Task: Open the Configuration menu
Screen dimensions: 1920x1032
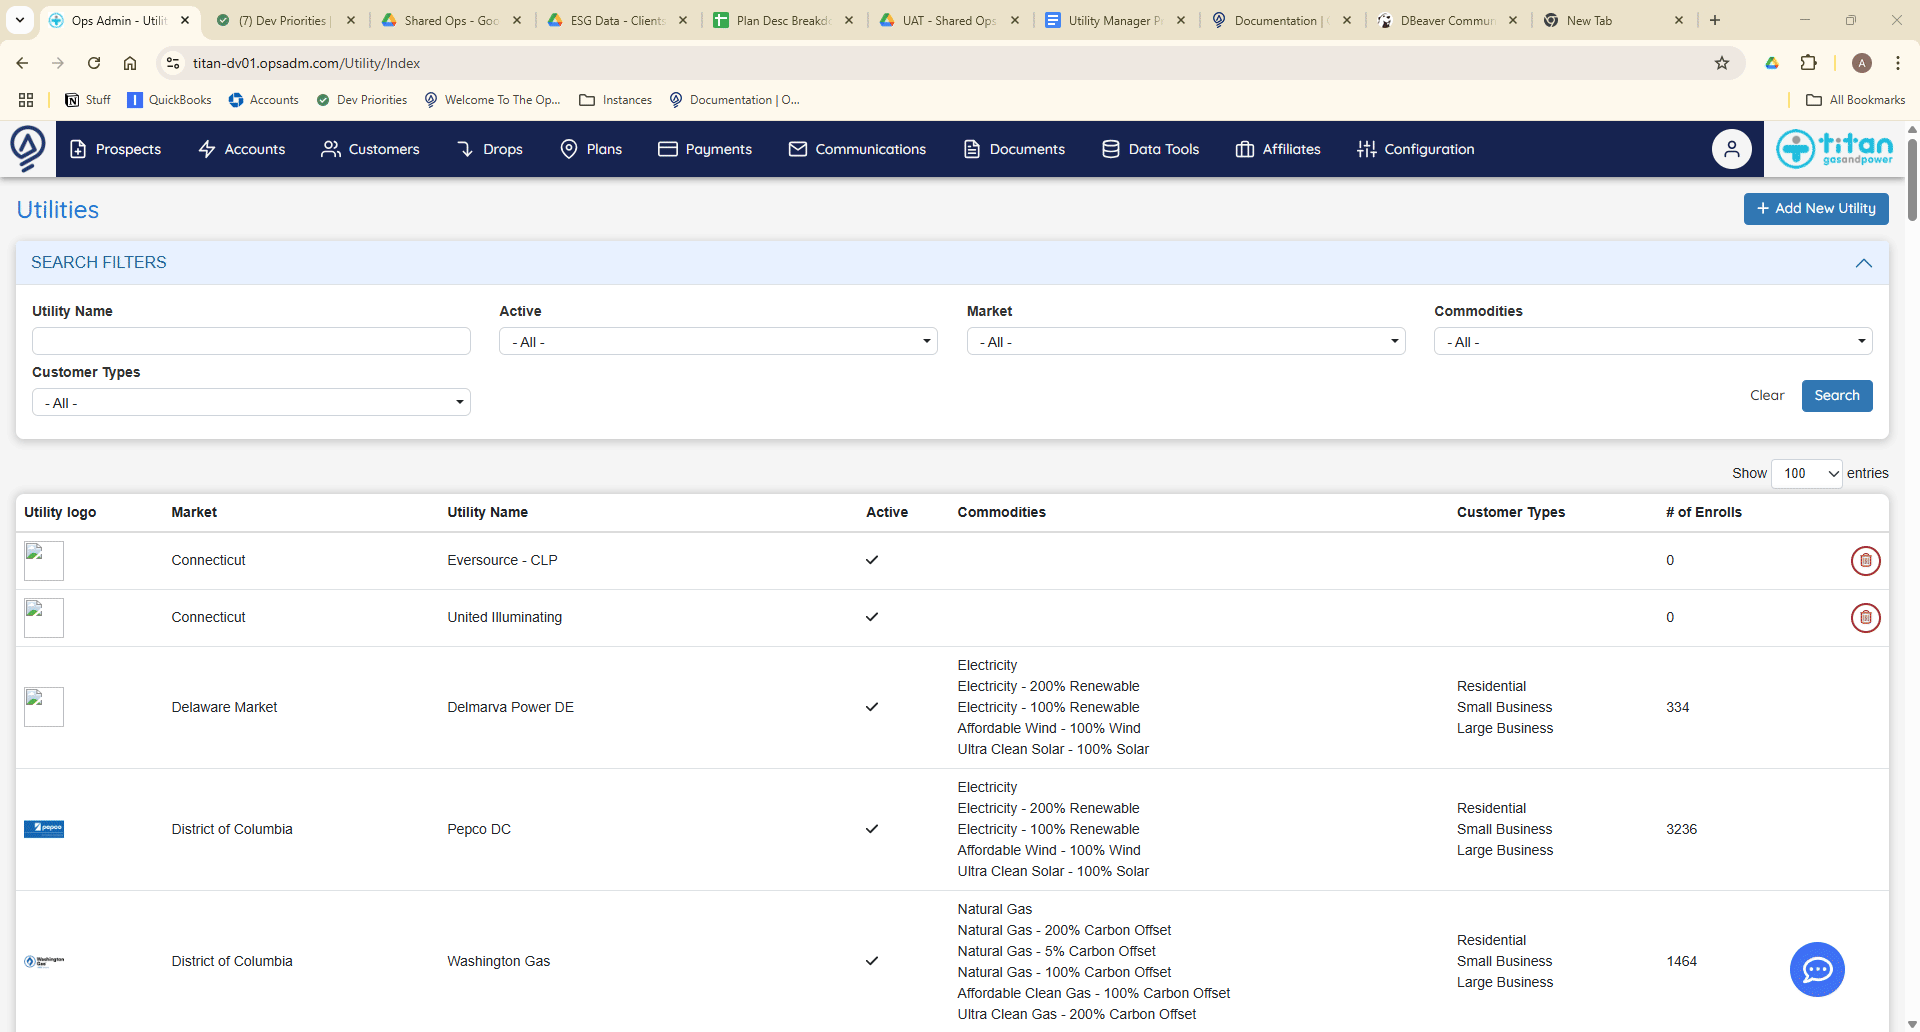Action: 1415,149
